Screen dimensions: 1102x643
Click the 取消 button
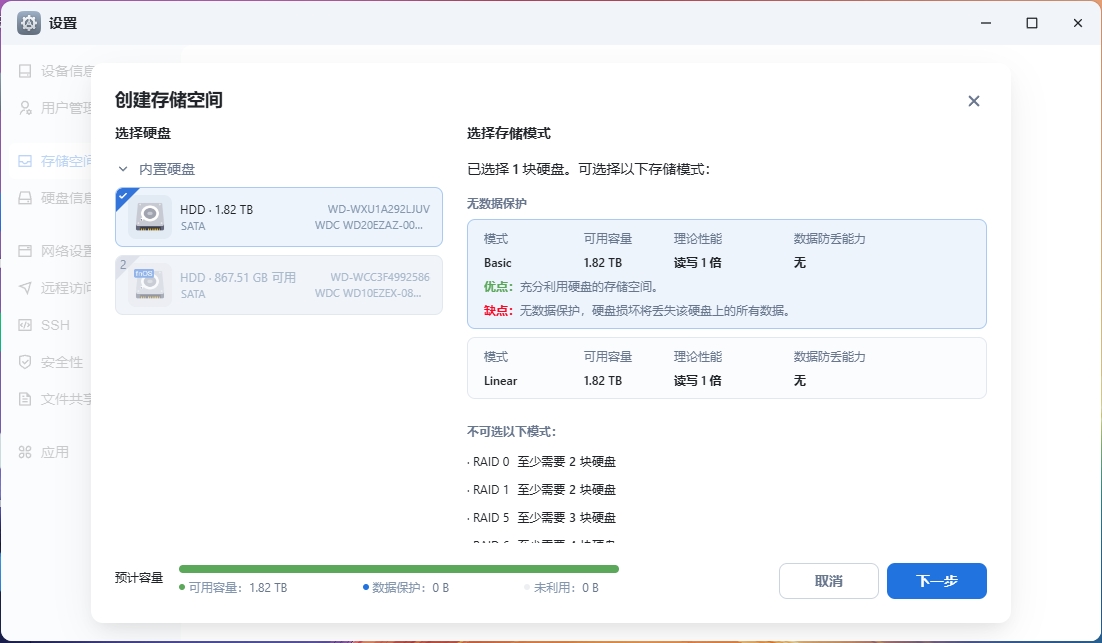pyautogui.click(x=828, y=581)
